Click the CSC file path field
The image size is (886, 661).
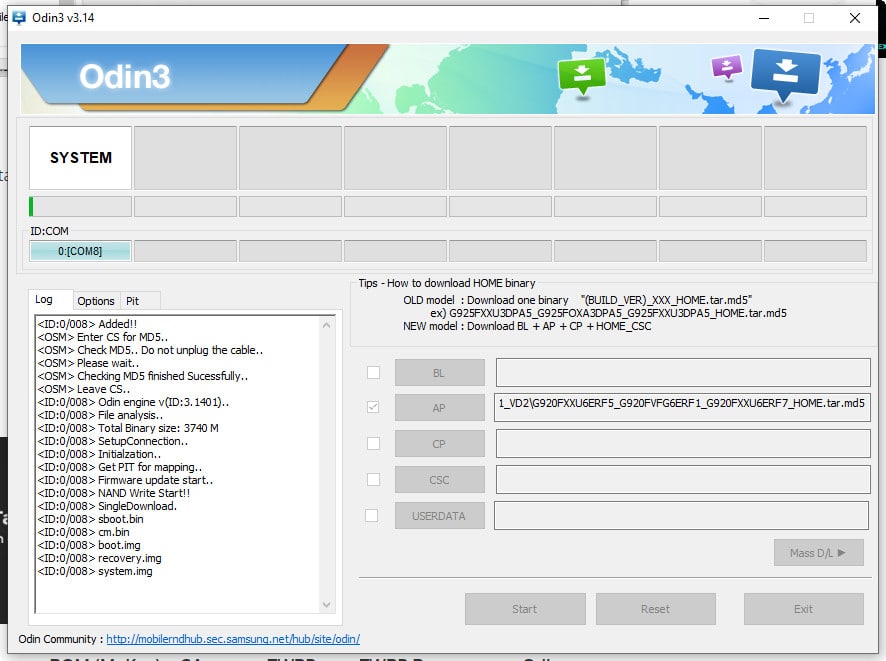[x=683, y=480]
